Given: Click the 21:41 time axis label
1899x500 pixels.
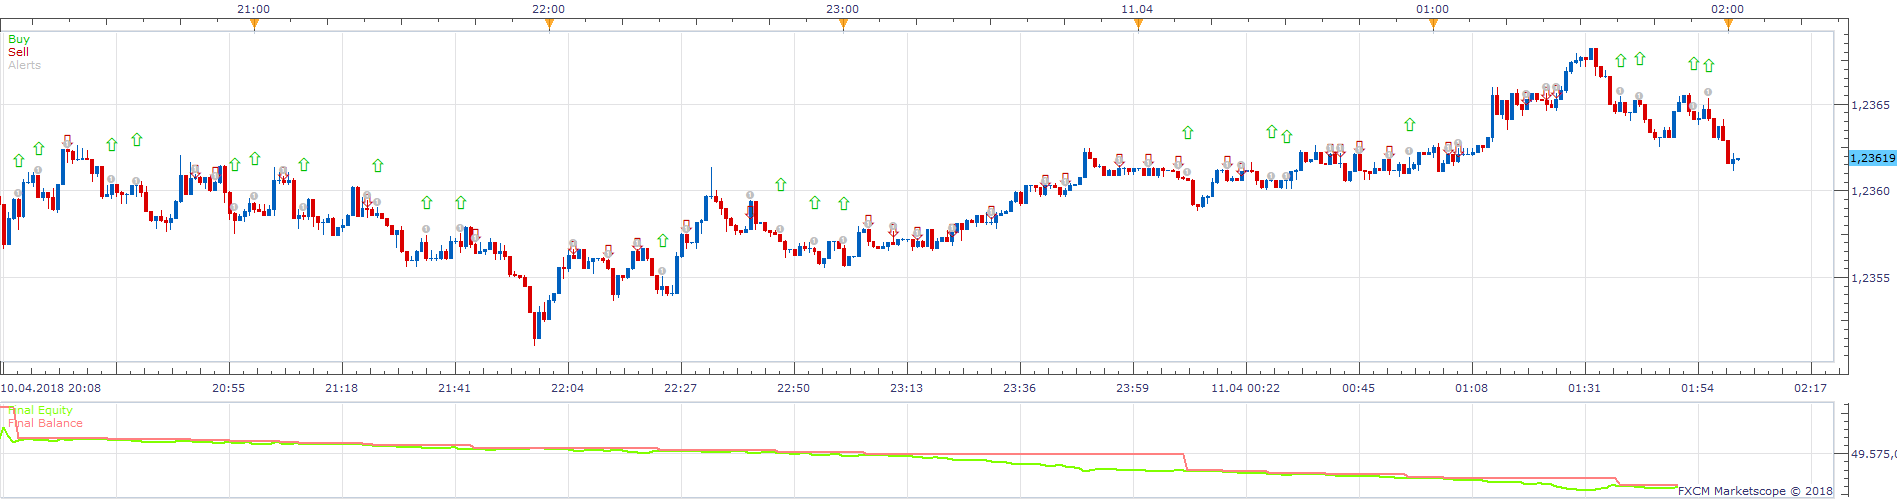Looking at the screenshot, I should pos(454,388).
